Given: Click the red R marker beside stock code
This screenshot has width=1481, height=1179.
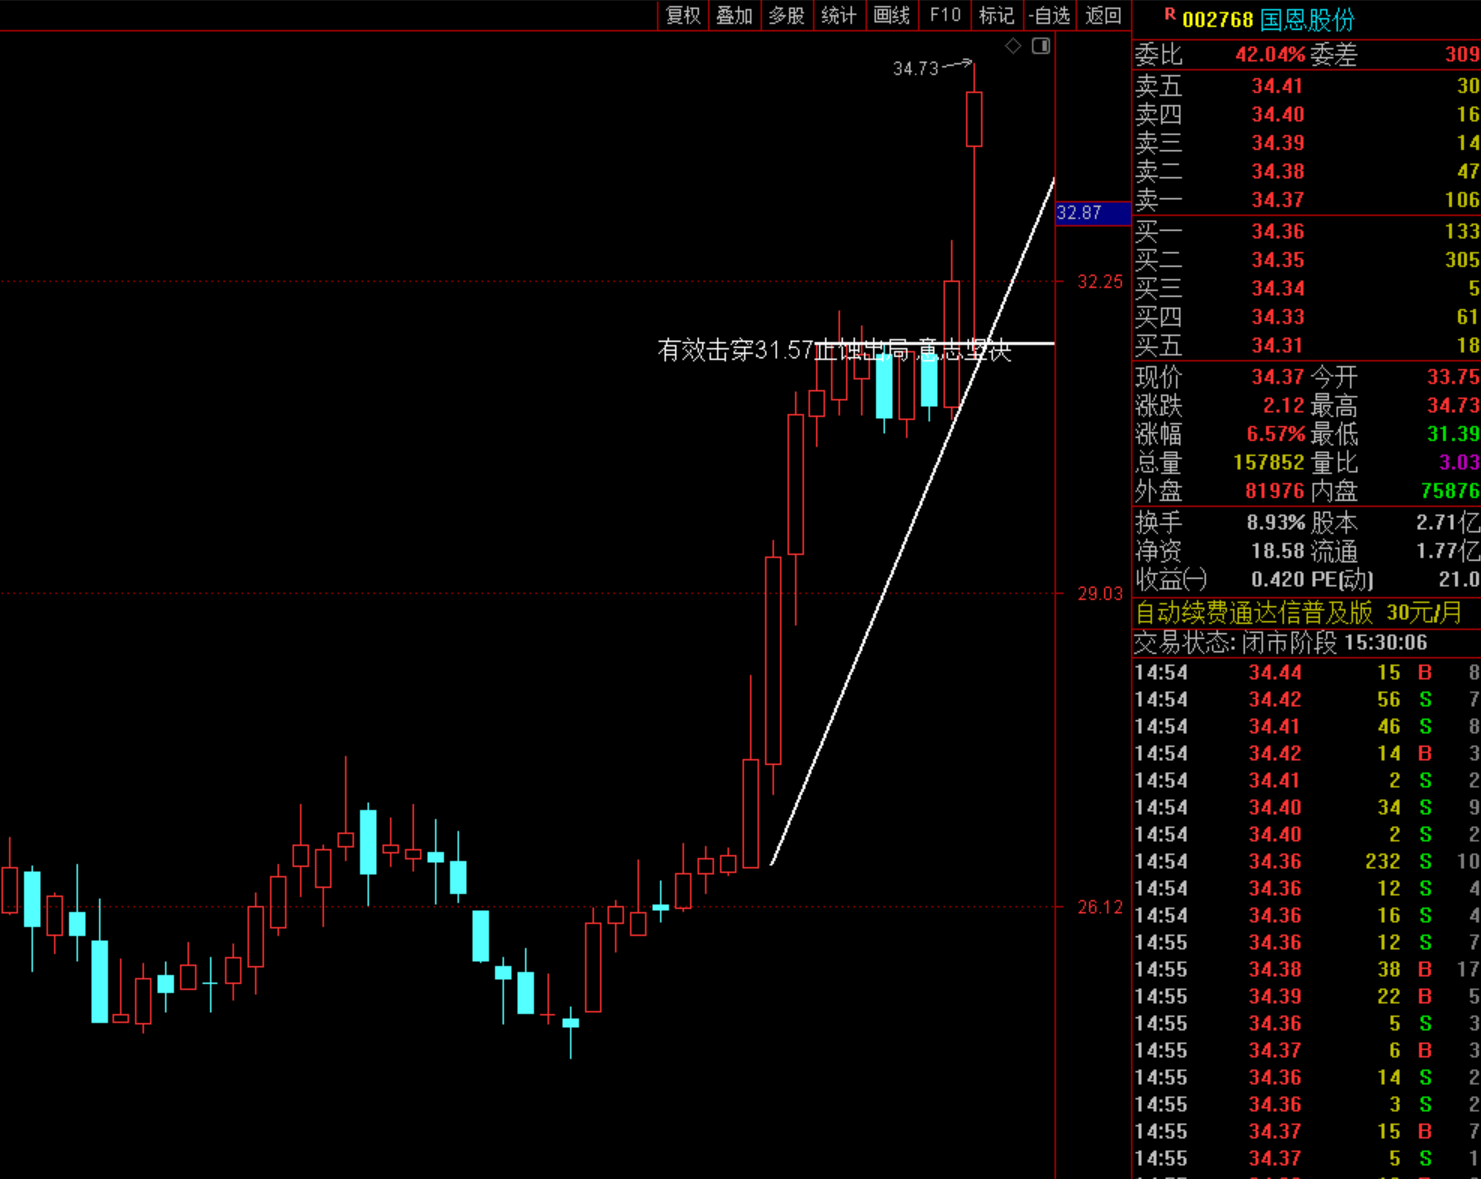Looking at the screenshot, I should [x=1169, y=15].
